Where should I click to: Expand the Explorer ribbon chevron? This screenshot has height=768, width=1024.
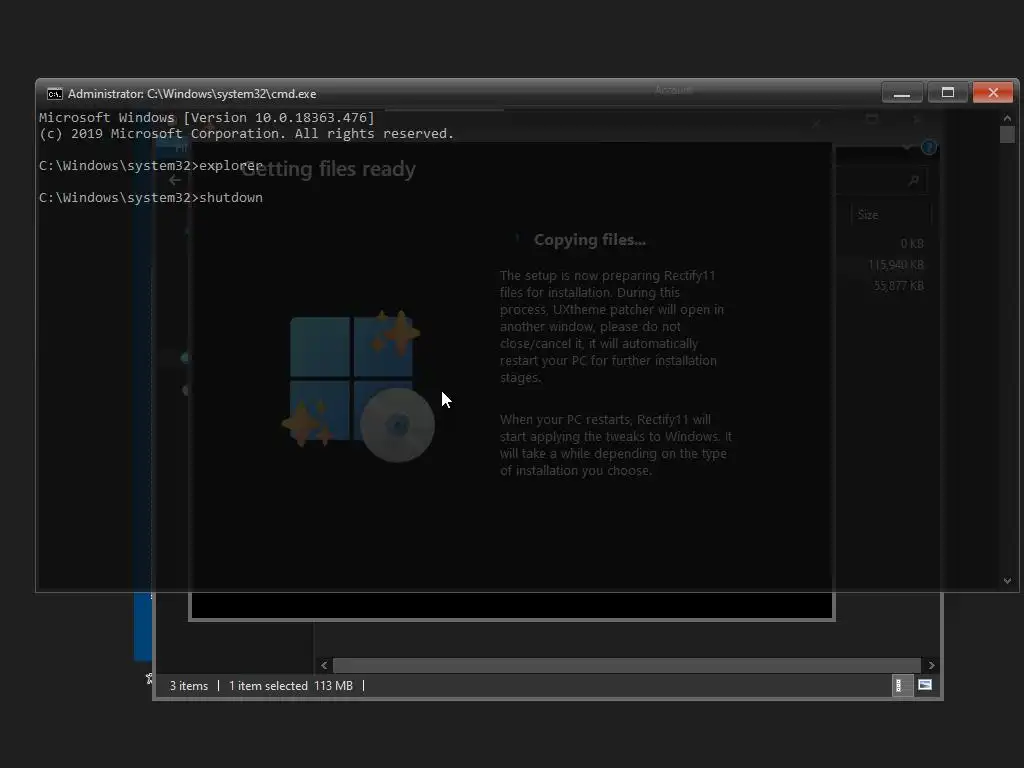[907, 148]
